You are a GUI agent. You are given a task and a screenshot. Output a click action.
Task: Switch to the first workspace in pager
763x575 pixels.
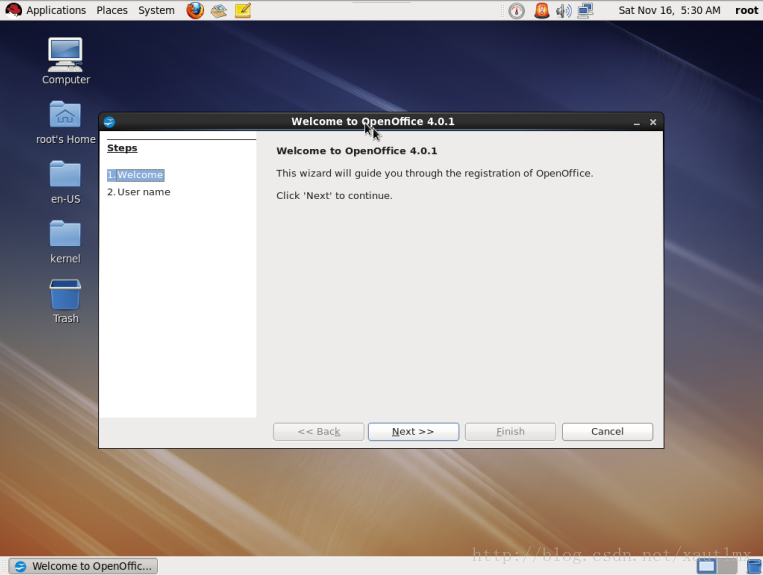tap(706, 566)
